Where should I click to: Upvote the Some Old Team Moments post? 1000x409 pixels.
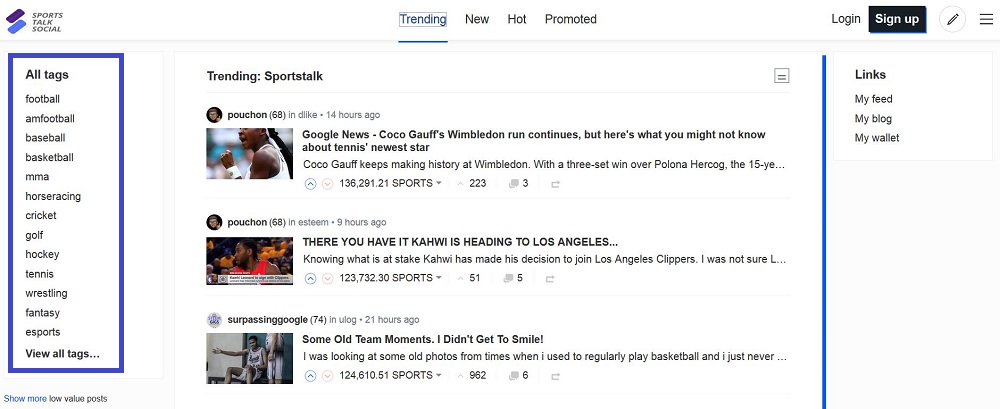311,376
